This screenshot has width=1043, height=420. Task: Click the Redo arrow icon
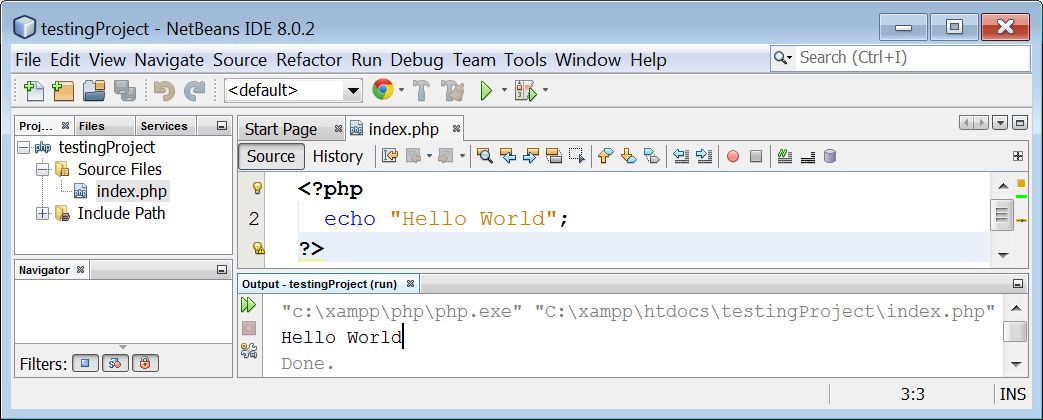194,90
